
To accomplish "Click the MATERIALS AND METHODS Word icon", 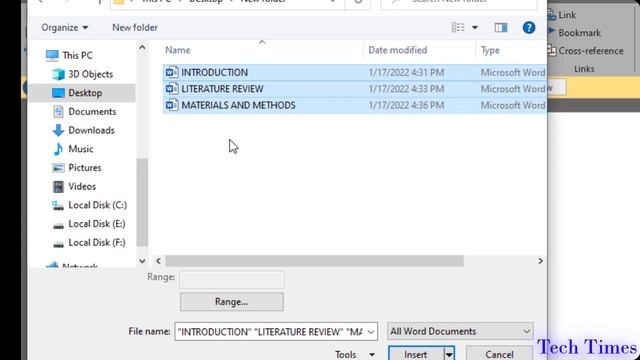I will pyautogui.click(x=172, y=105).
